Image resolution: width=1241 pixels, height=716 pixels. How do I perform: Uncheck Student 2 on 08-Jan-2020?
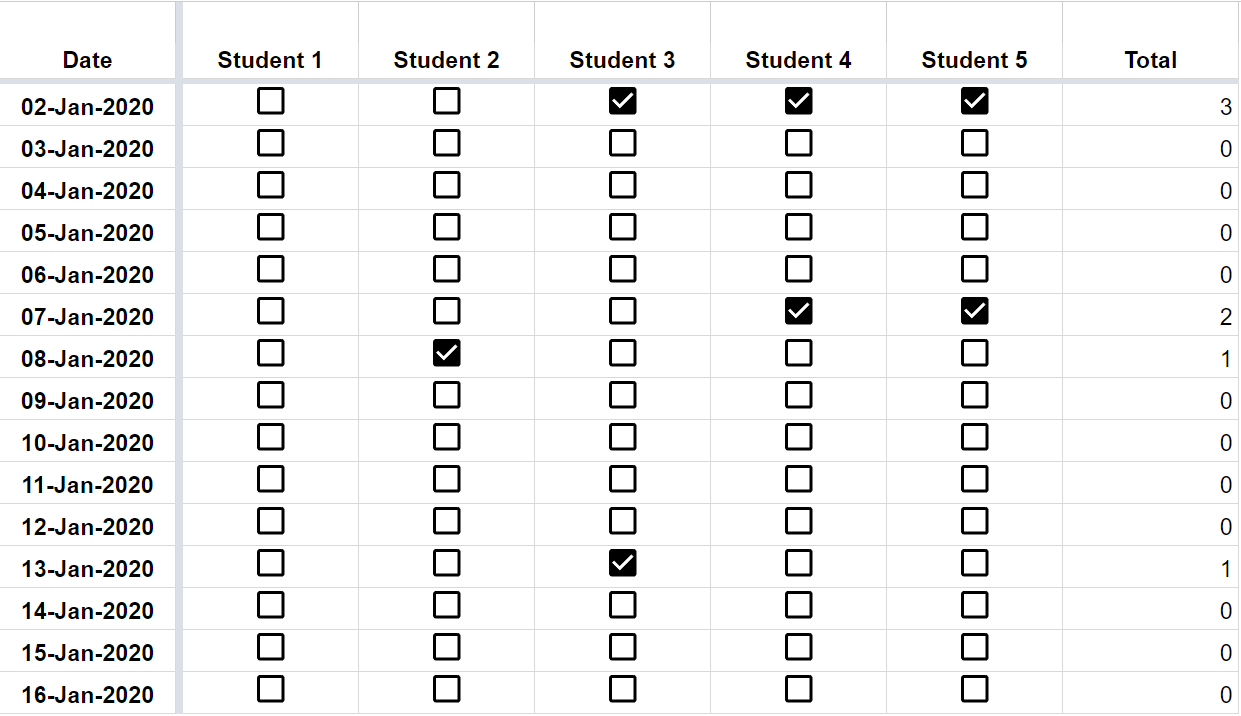tap(446, 353)
